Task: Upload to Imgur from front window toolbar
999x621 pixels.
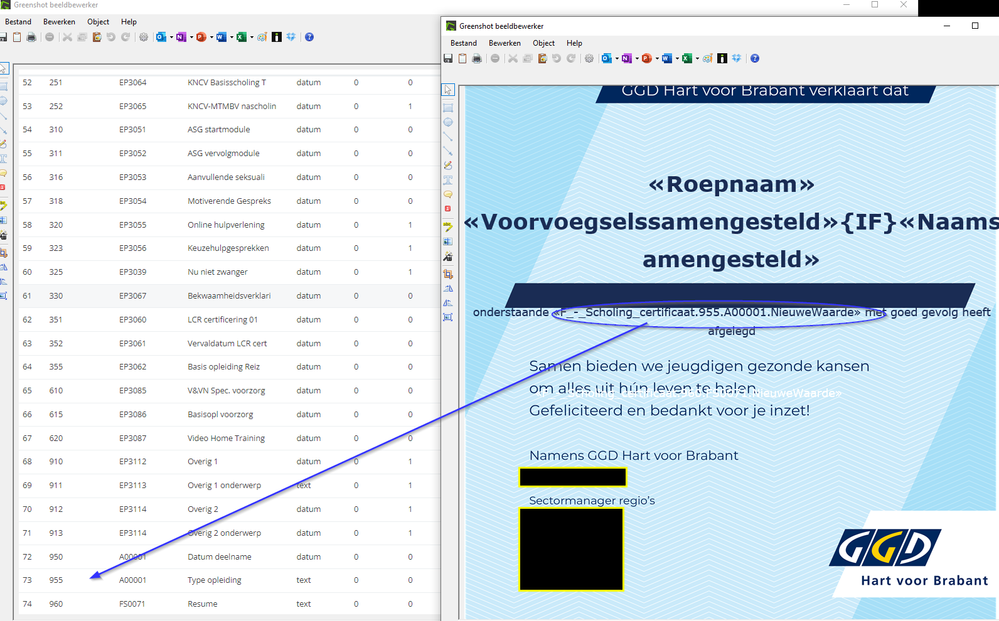Action: point(722,59)
